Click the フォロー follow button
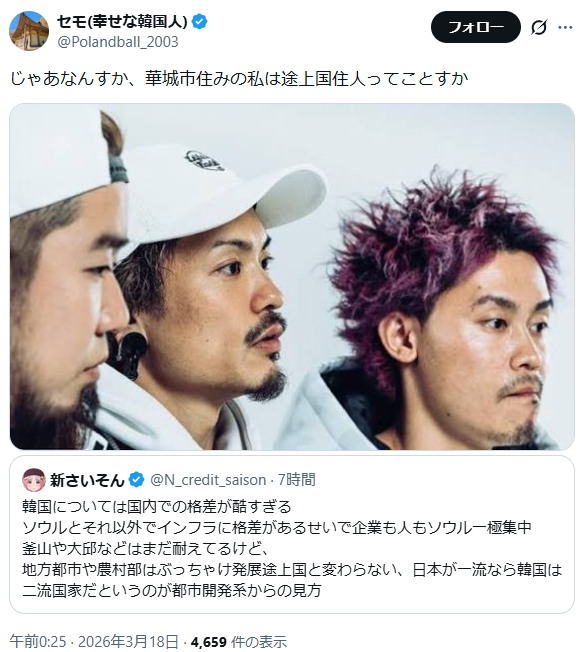This screenshot has width=584, height=652. (475, 27)
